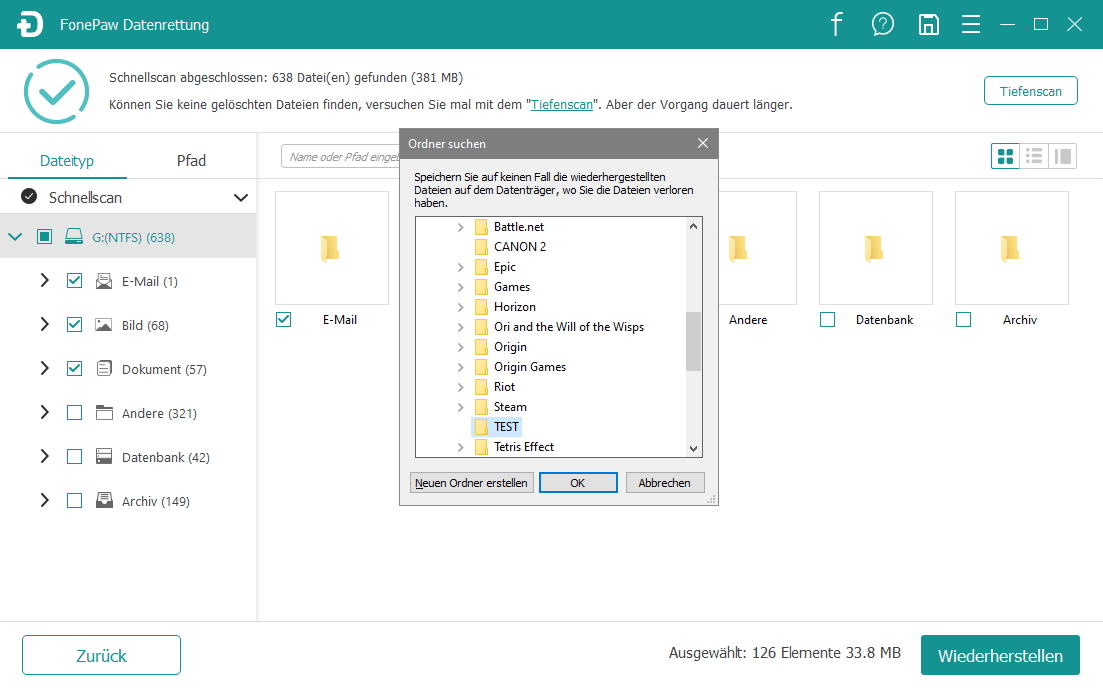Viewport: 1103px width, 692px height.
Task: Click the Zurück button
Action: [x=101, y=655]
